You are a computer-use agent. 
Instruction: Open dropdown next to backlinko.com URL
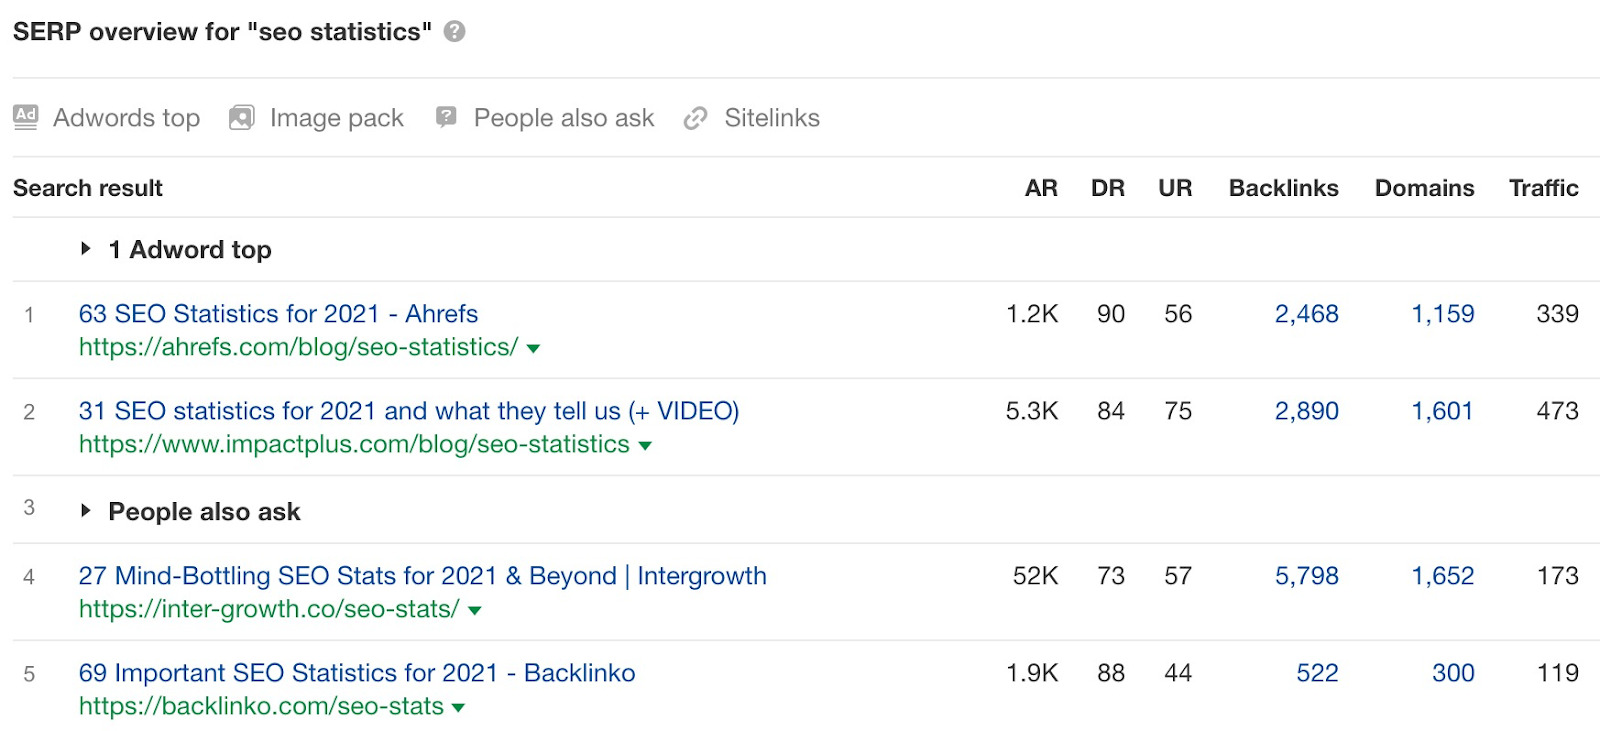459,707
